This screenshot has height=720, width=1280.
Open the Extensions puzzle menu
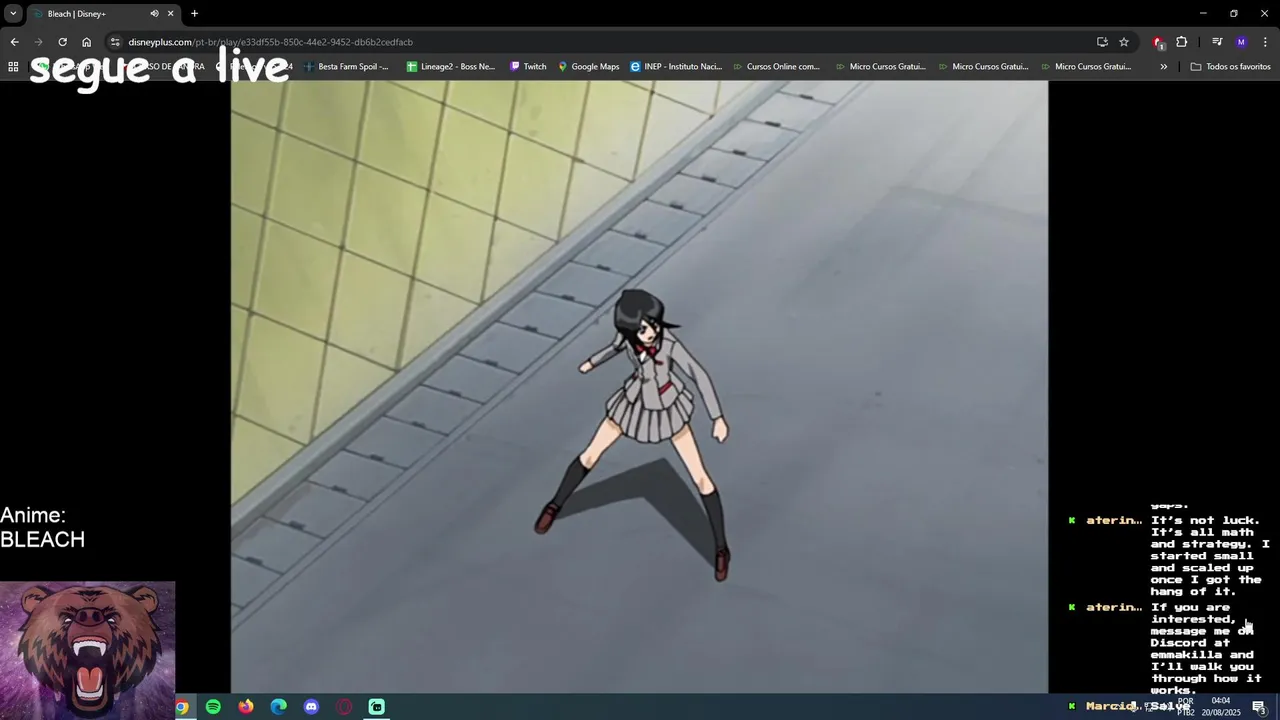pos(1182,42)
